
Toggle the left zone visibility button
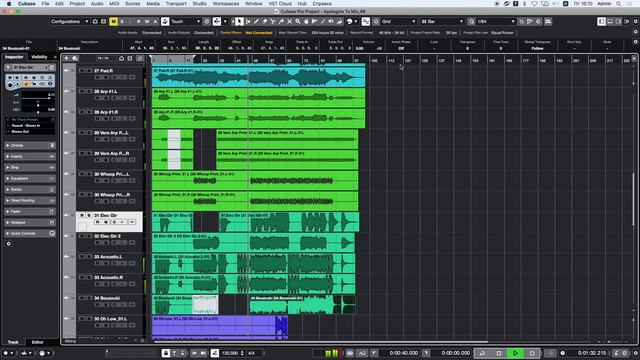click(601, 21)
